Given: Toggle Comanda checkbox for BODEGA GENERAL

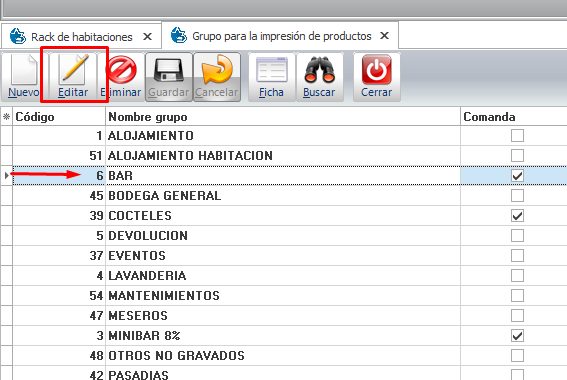Looking at the screenshot, I should coord(517,196).
